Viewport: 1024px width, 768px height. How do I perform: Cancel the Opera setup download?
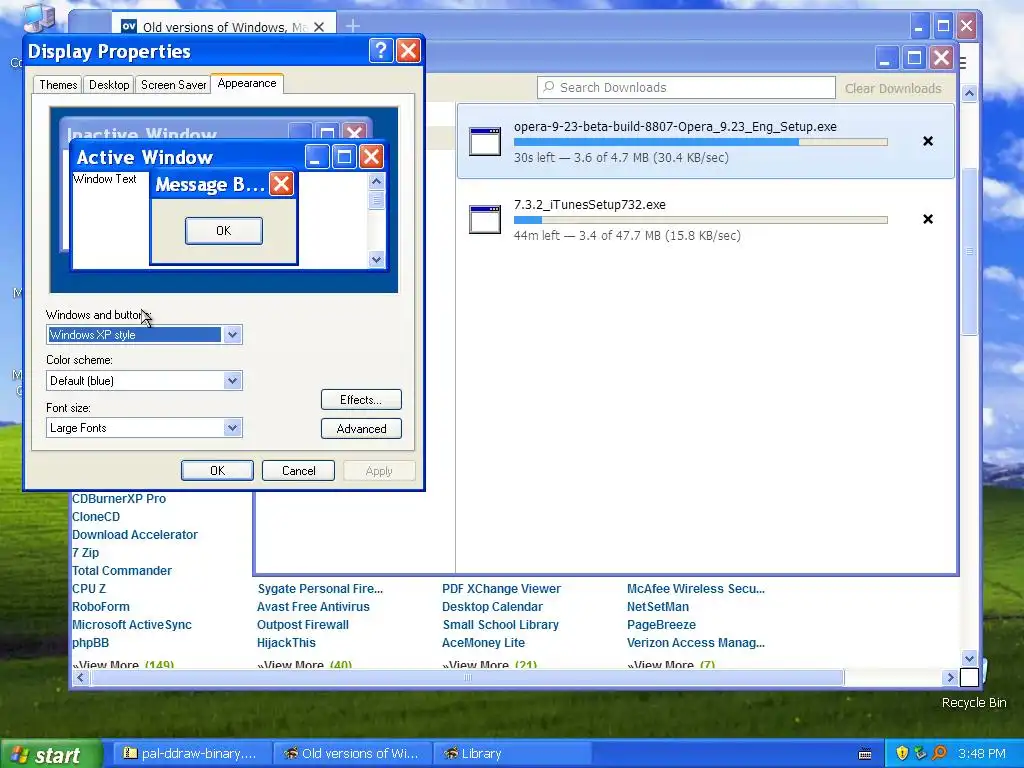coord(927,141)
